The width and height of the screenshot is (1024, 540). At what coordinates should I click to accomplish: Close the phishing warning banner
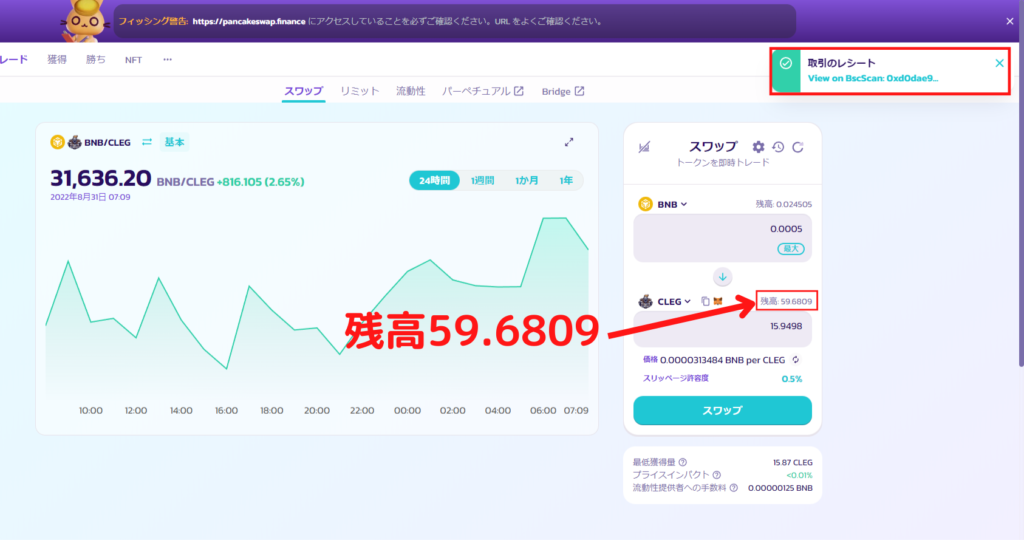coord(1010,21)
